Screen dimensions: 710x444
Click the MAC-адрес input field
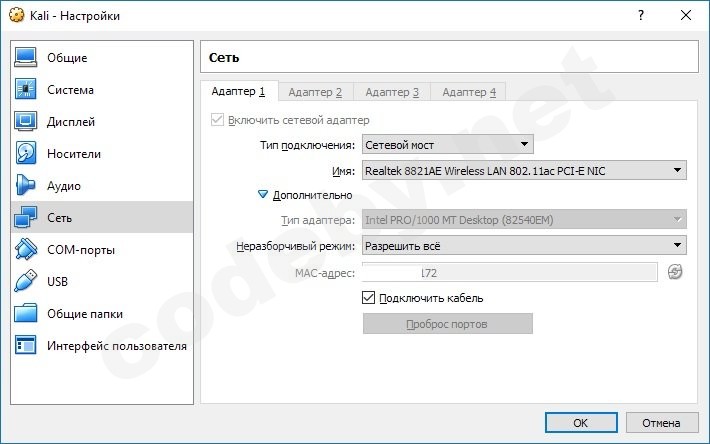(x=509, y=272)
